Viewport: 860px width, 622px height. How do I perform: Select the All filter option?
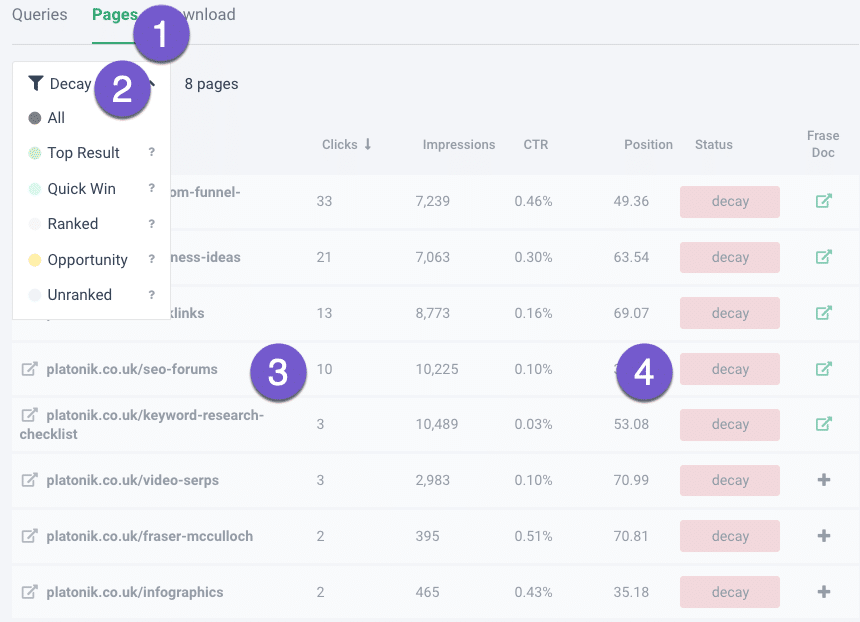pyautogui.click(x=56, y=118)
